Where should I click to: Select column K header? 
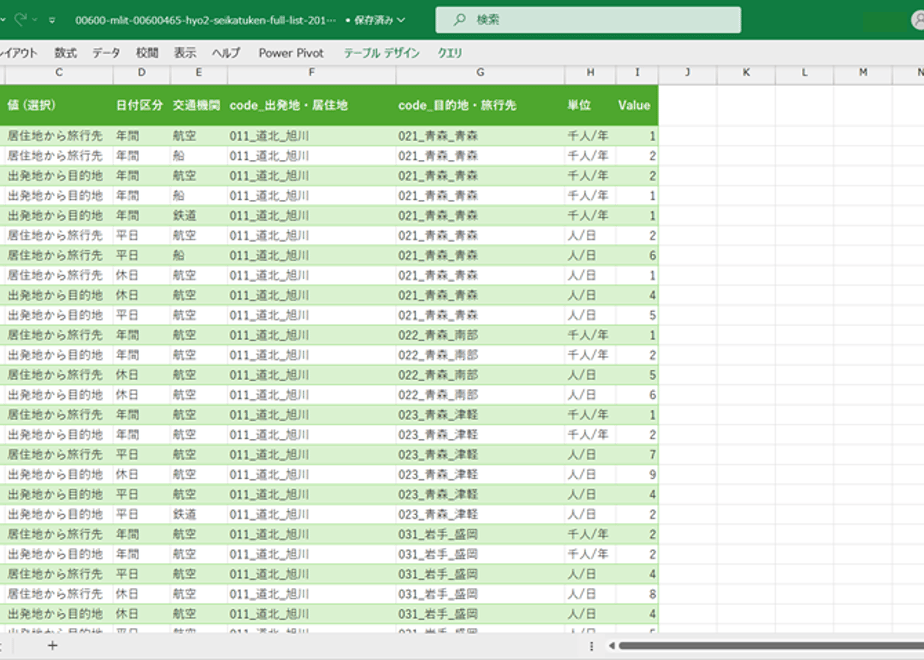(x=746, y=72)
